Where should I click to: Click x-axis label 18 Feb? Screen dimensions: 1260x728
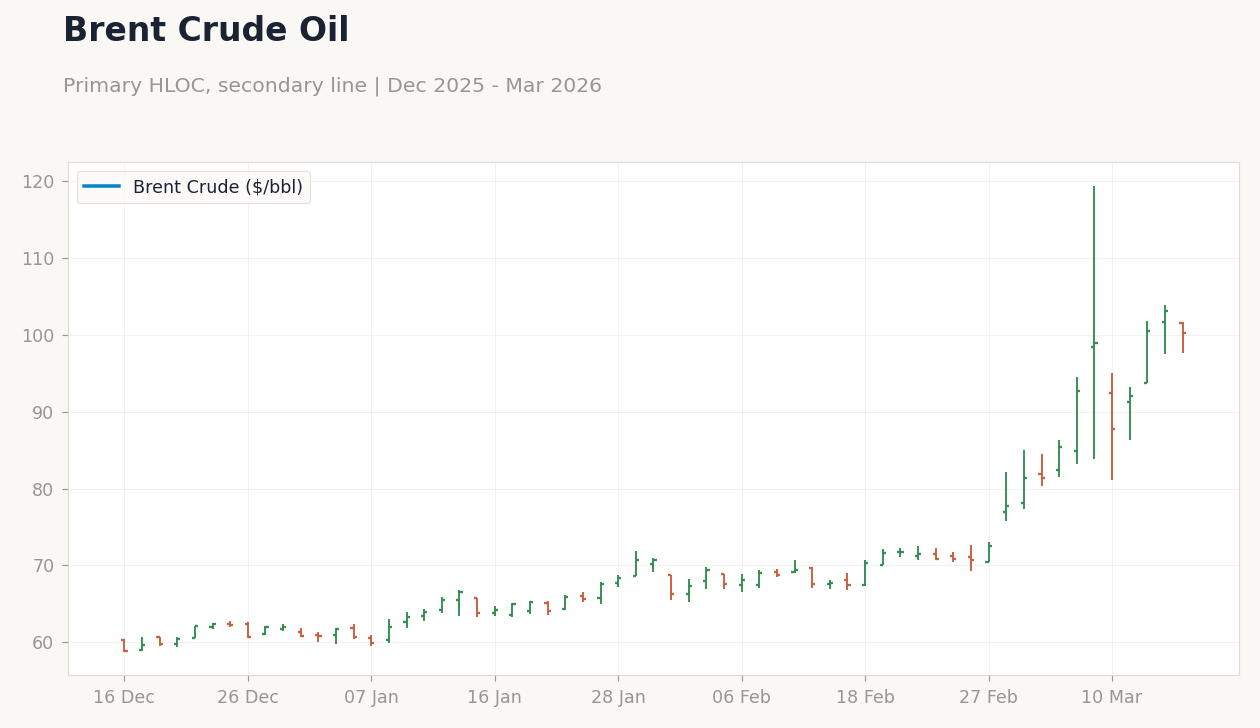(x=865, y=698)
